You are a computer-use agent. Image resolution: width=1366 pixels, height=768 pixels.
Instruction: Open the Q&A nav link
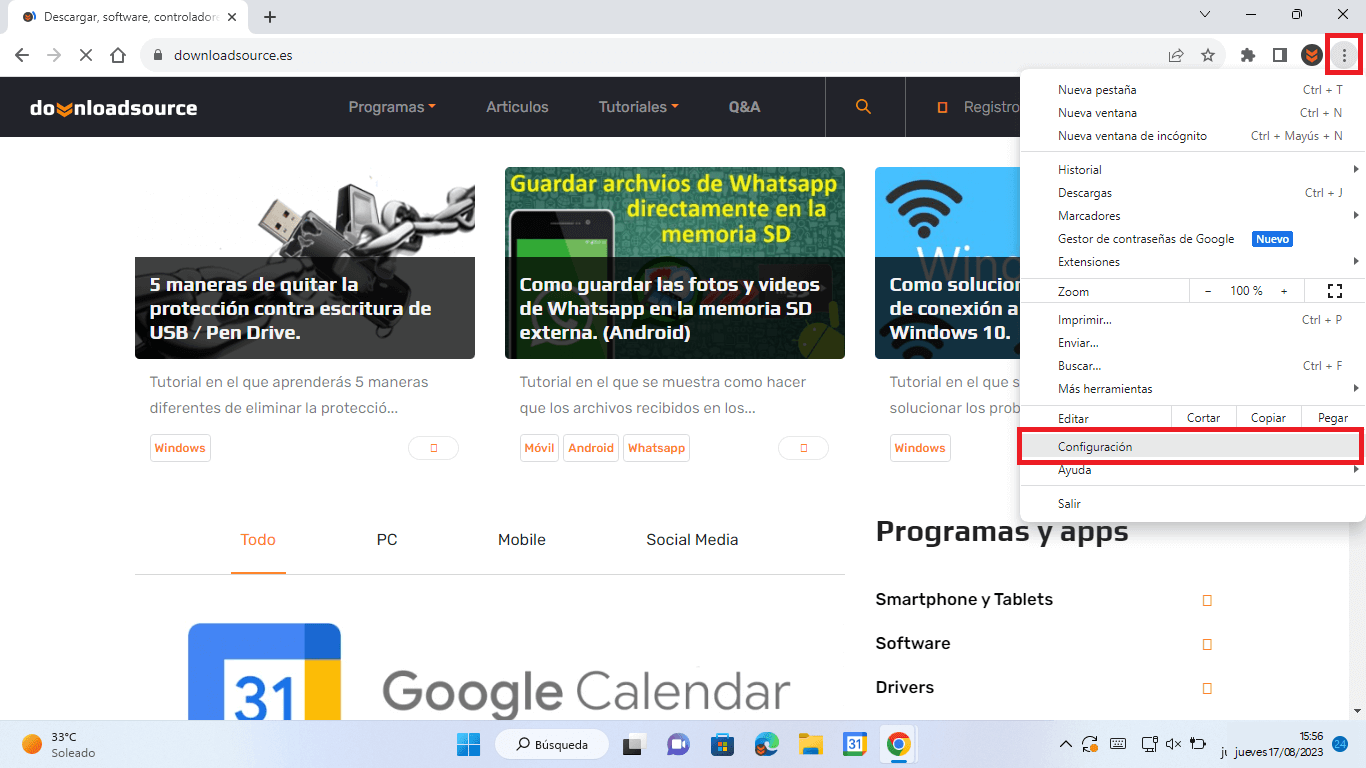[x=744, y=107]
